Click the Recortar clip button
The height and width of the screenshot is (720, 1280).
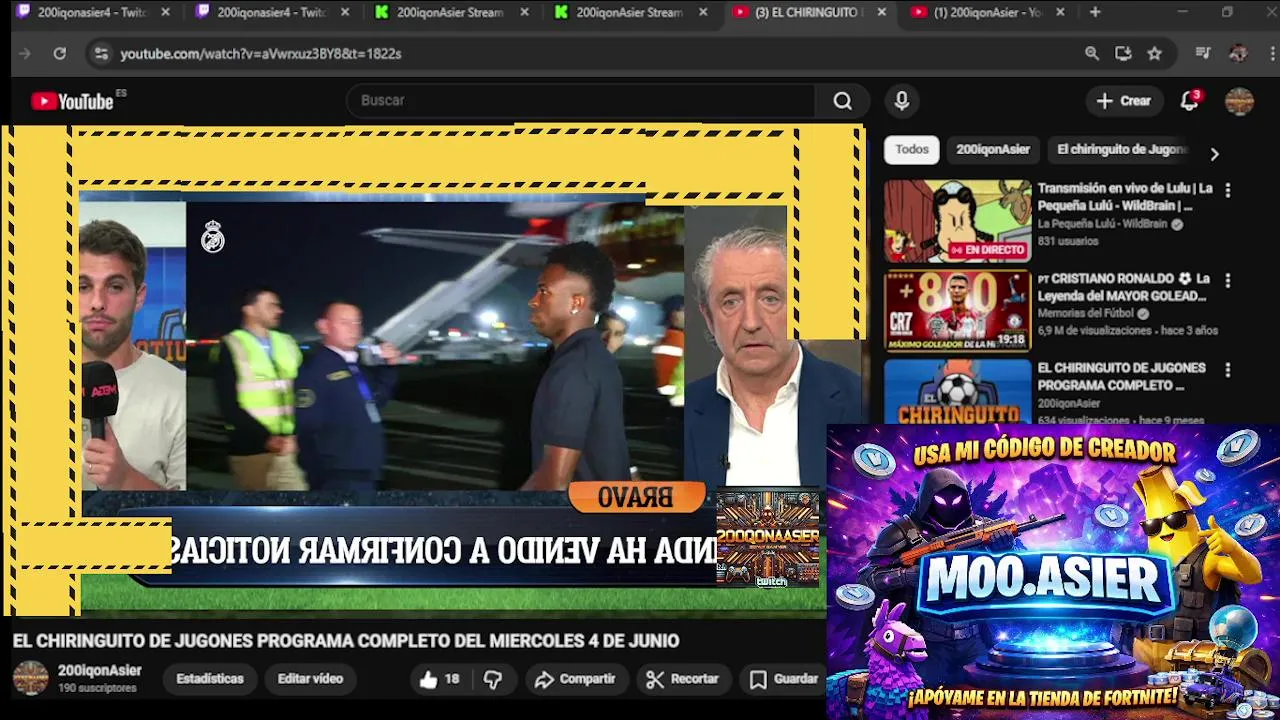(x=683, y=679)
